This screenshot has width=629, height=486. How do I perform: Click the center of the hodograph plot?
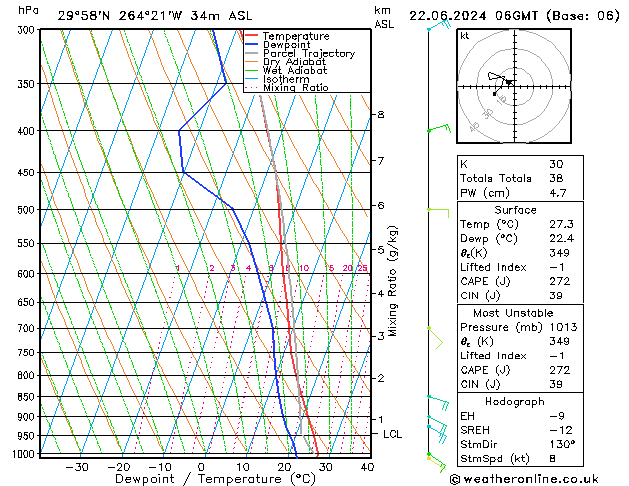510,82
